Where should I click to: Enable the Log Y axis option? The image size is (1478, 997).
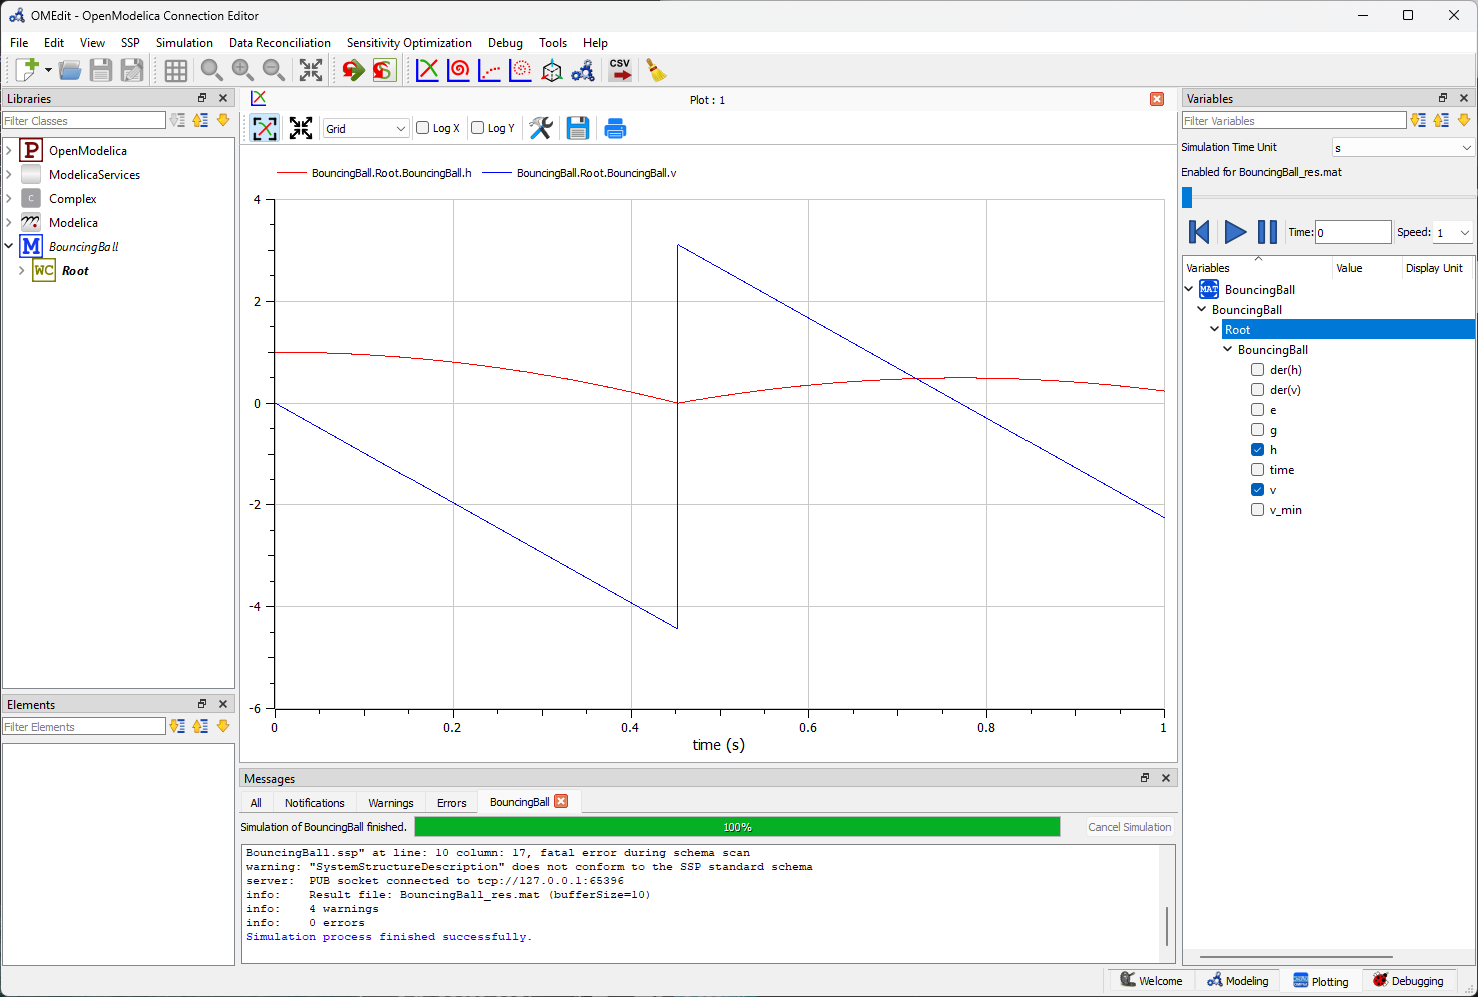[477, 128]
